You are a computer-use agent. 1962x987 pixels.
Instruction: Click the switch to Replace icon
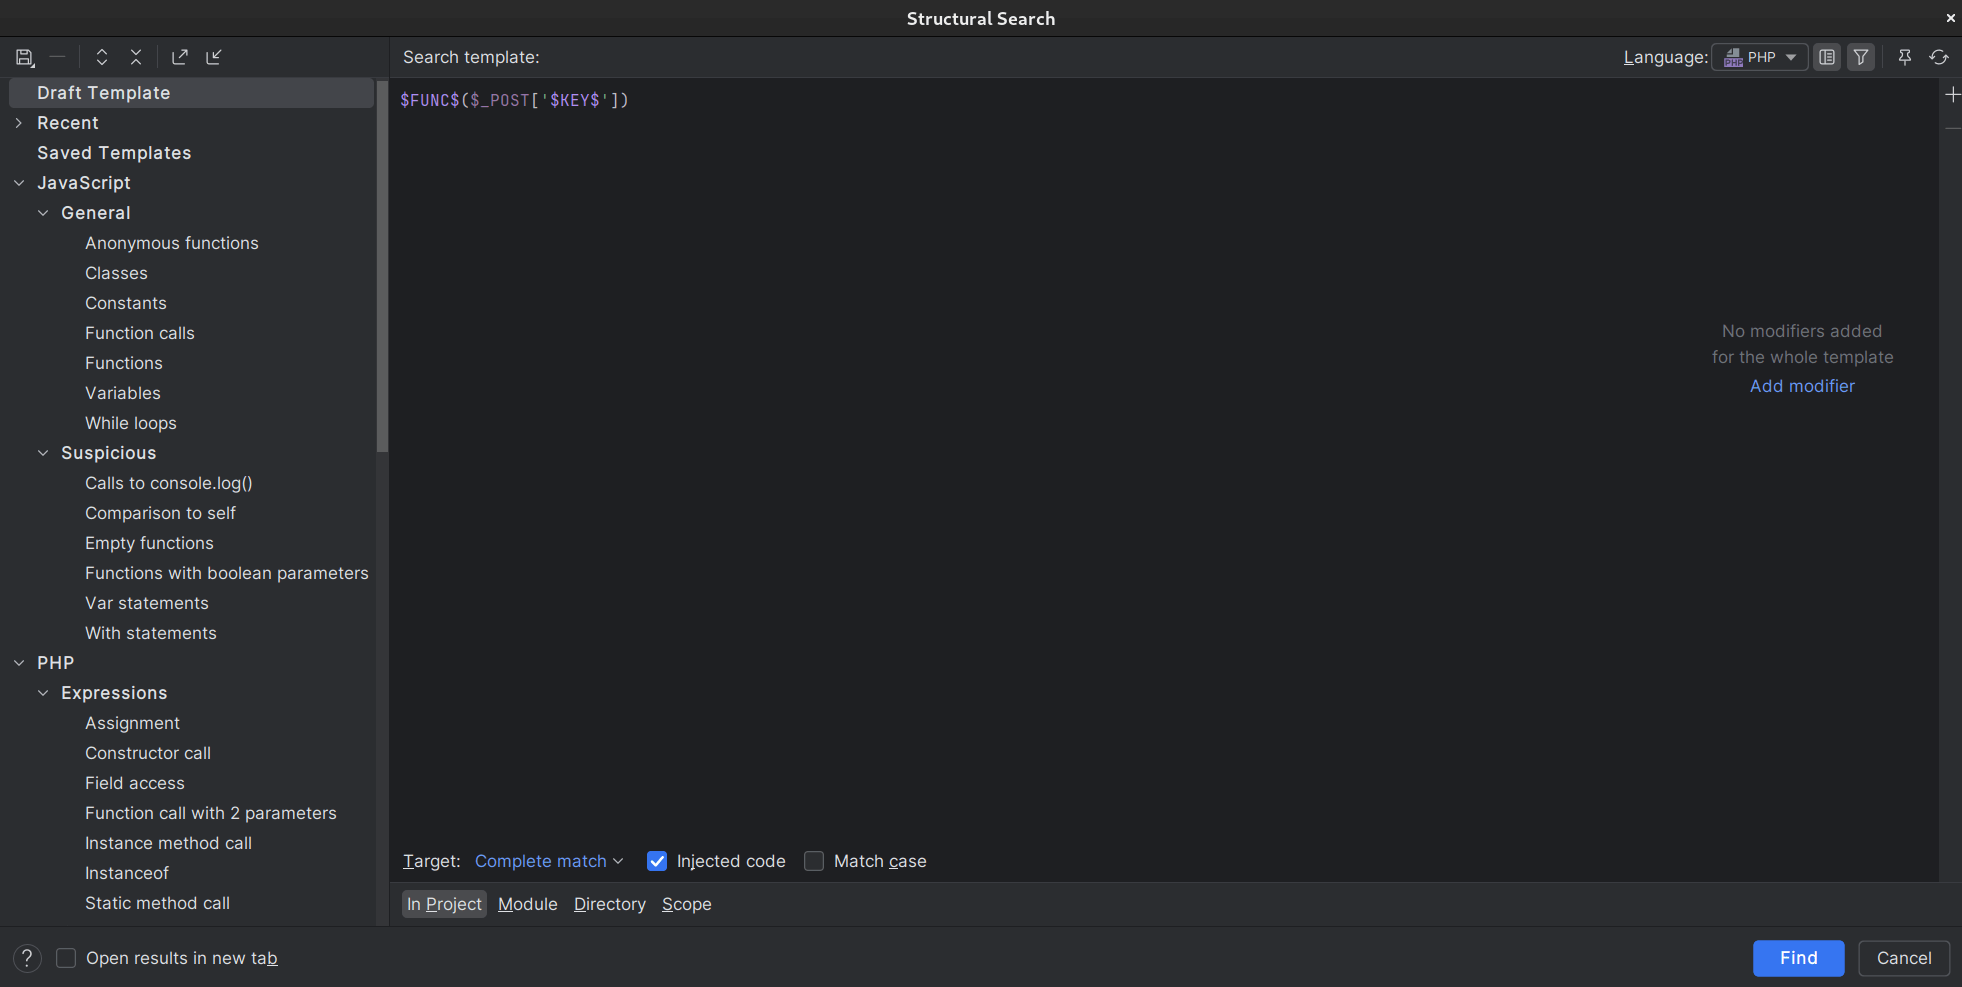tap(1939, 57)
